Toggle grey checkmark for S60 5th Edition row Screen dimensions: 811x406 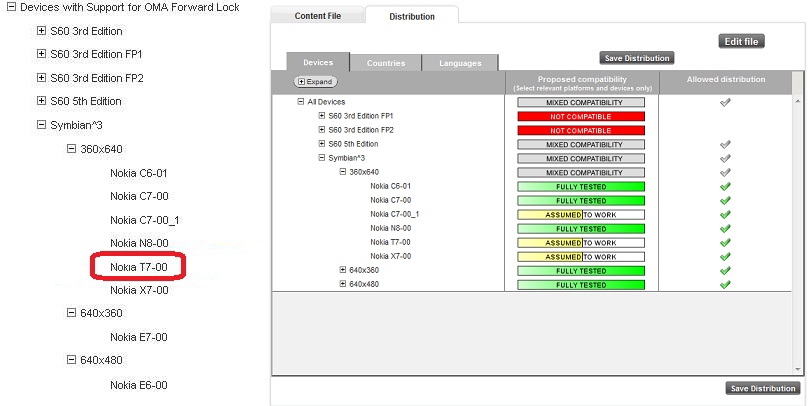point(725,145)
